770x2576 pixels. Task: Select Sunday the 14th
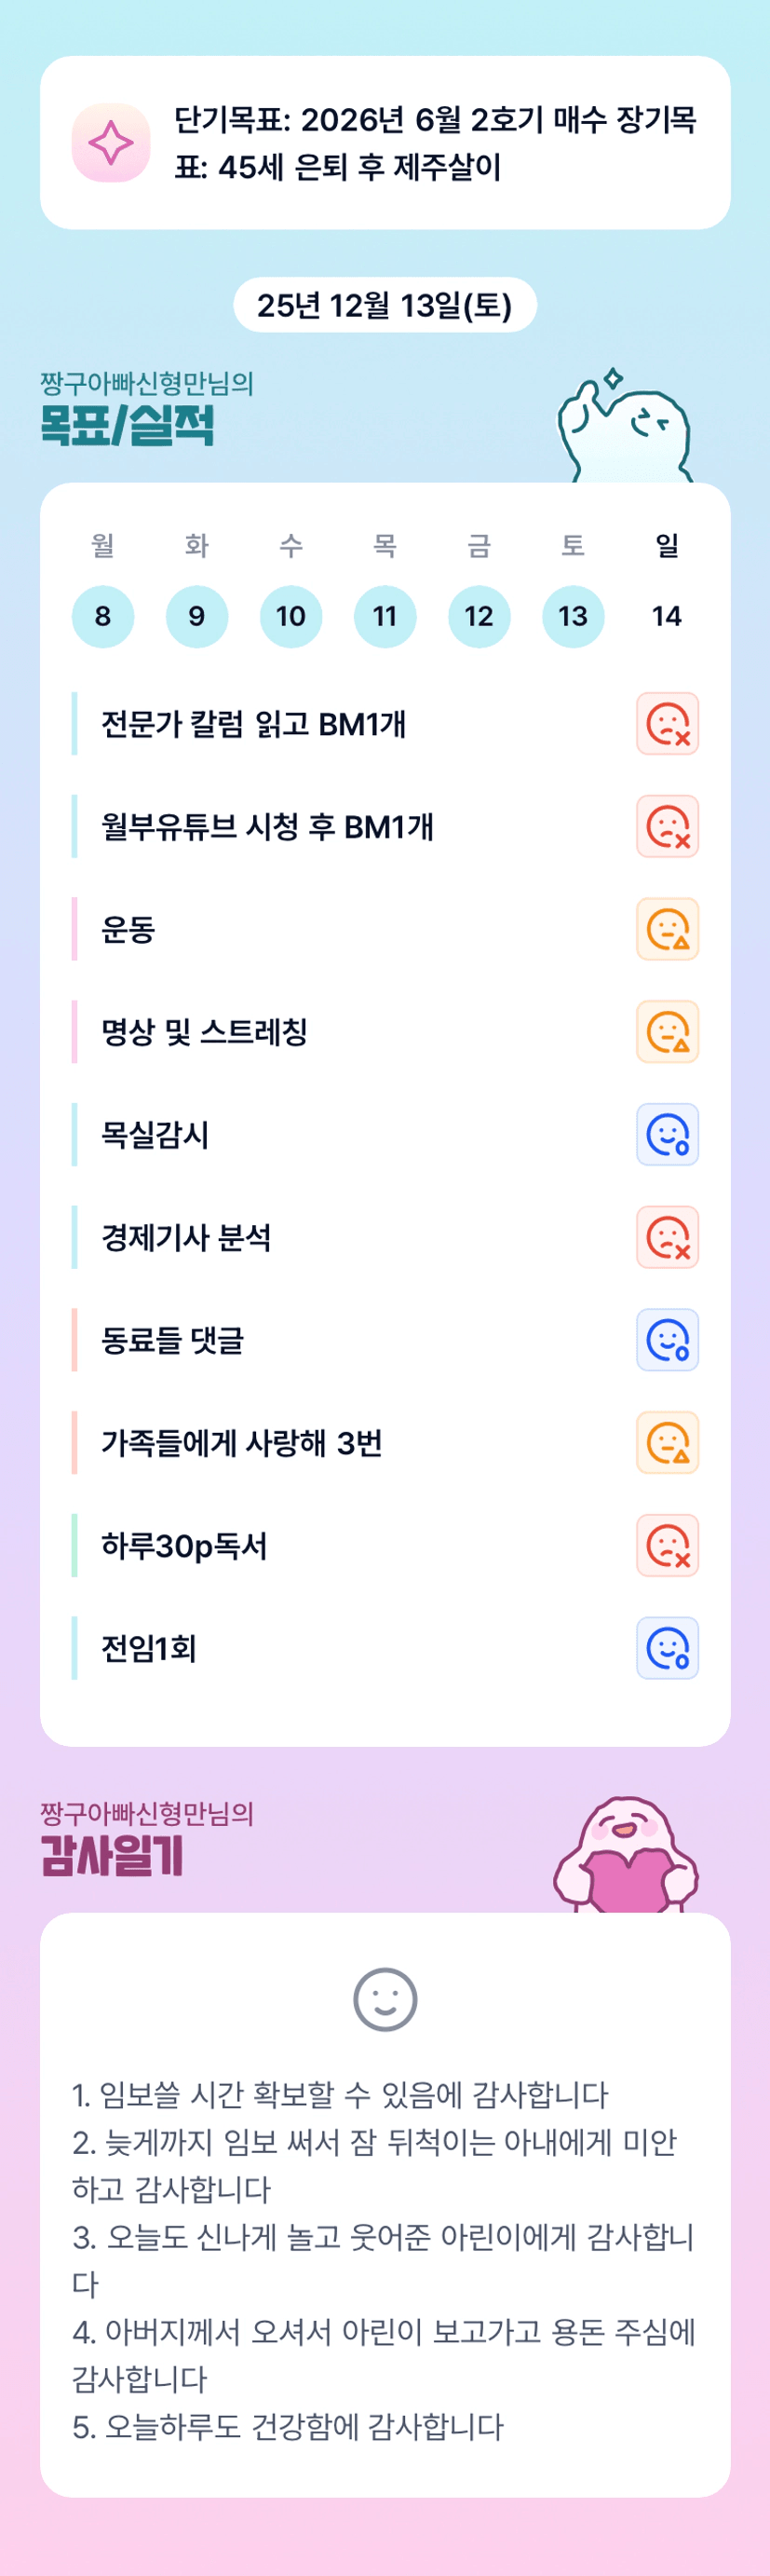click(667, 616)
